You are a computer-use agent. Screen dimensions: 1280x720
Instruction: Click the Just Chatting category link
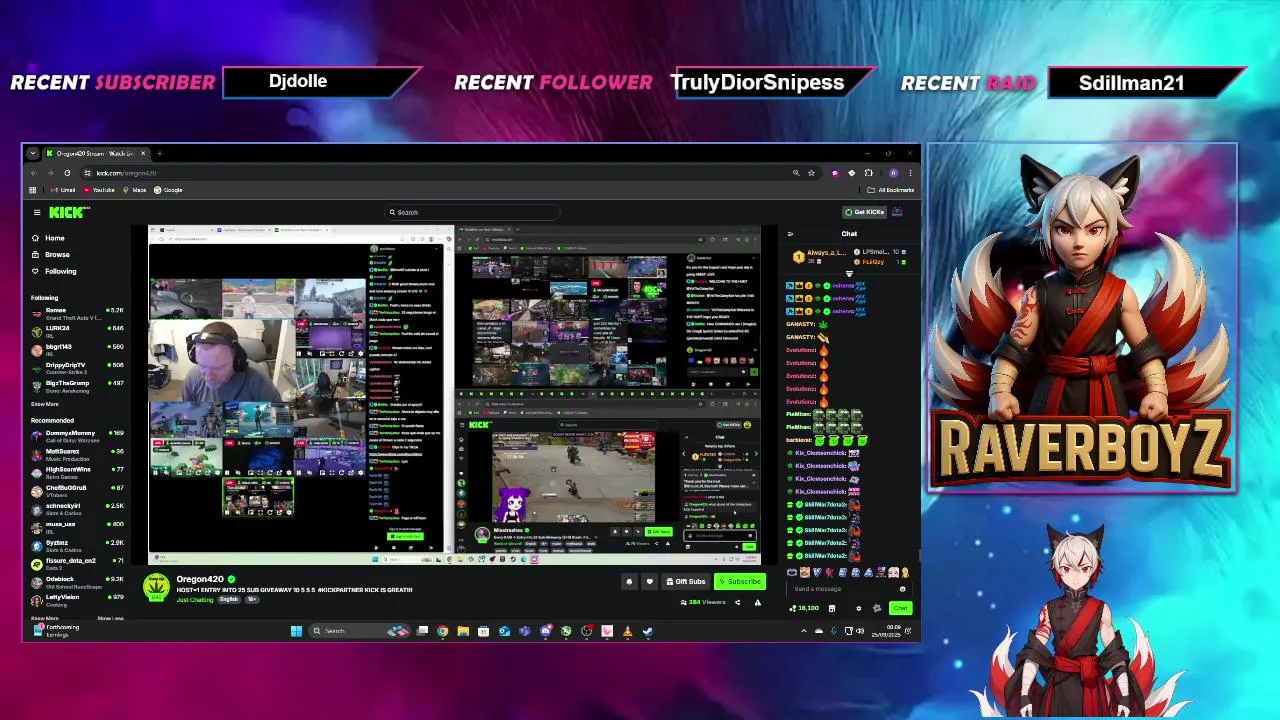click(193, 599)
